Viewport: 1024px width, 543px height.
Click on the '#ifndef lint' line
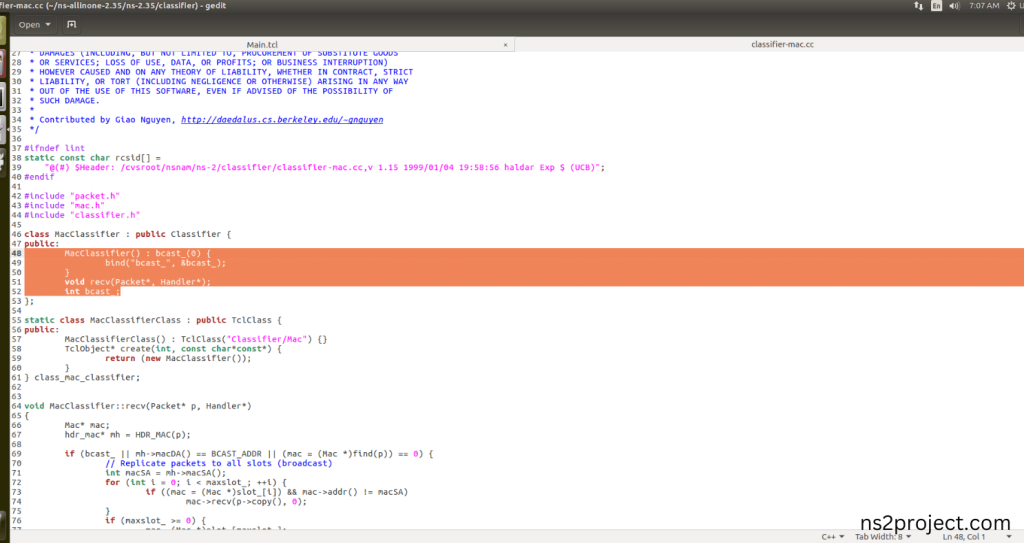[55, 148]
